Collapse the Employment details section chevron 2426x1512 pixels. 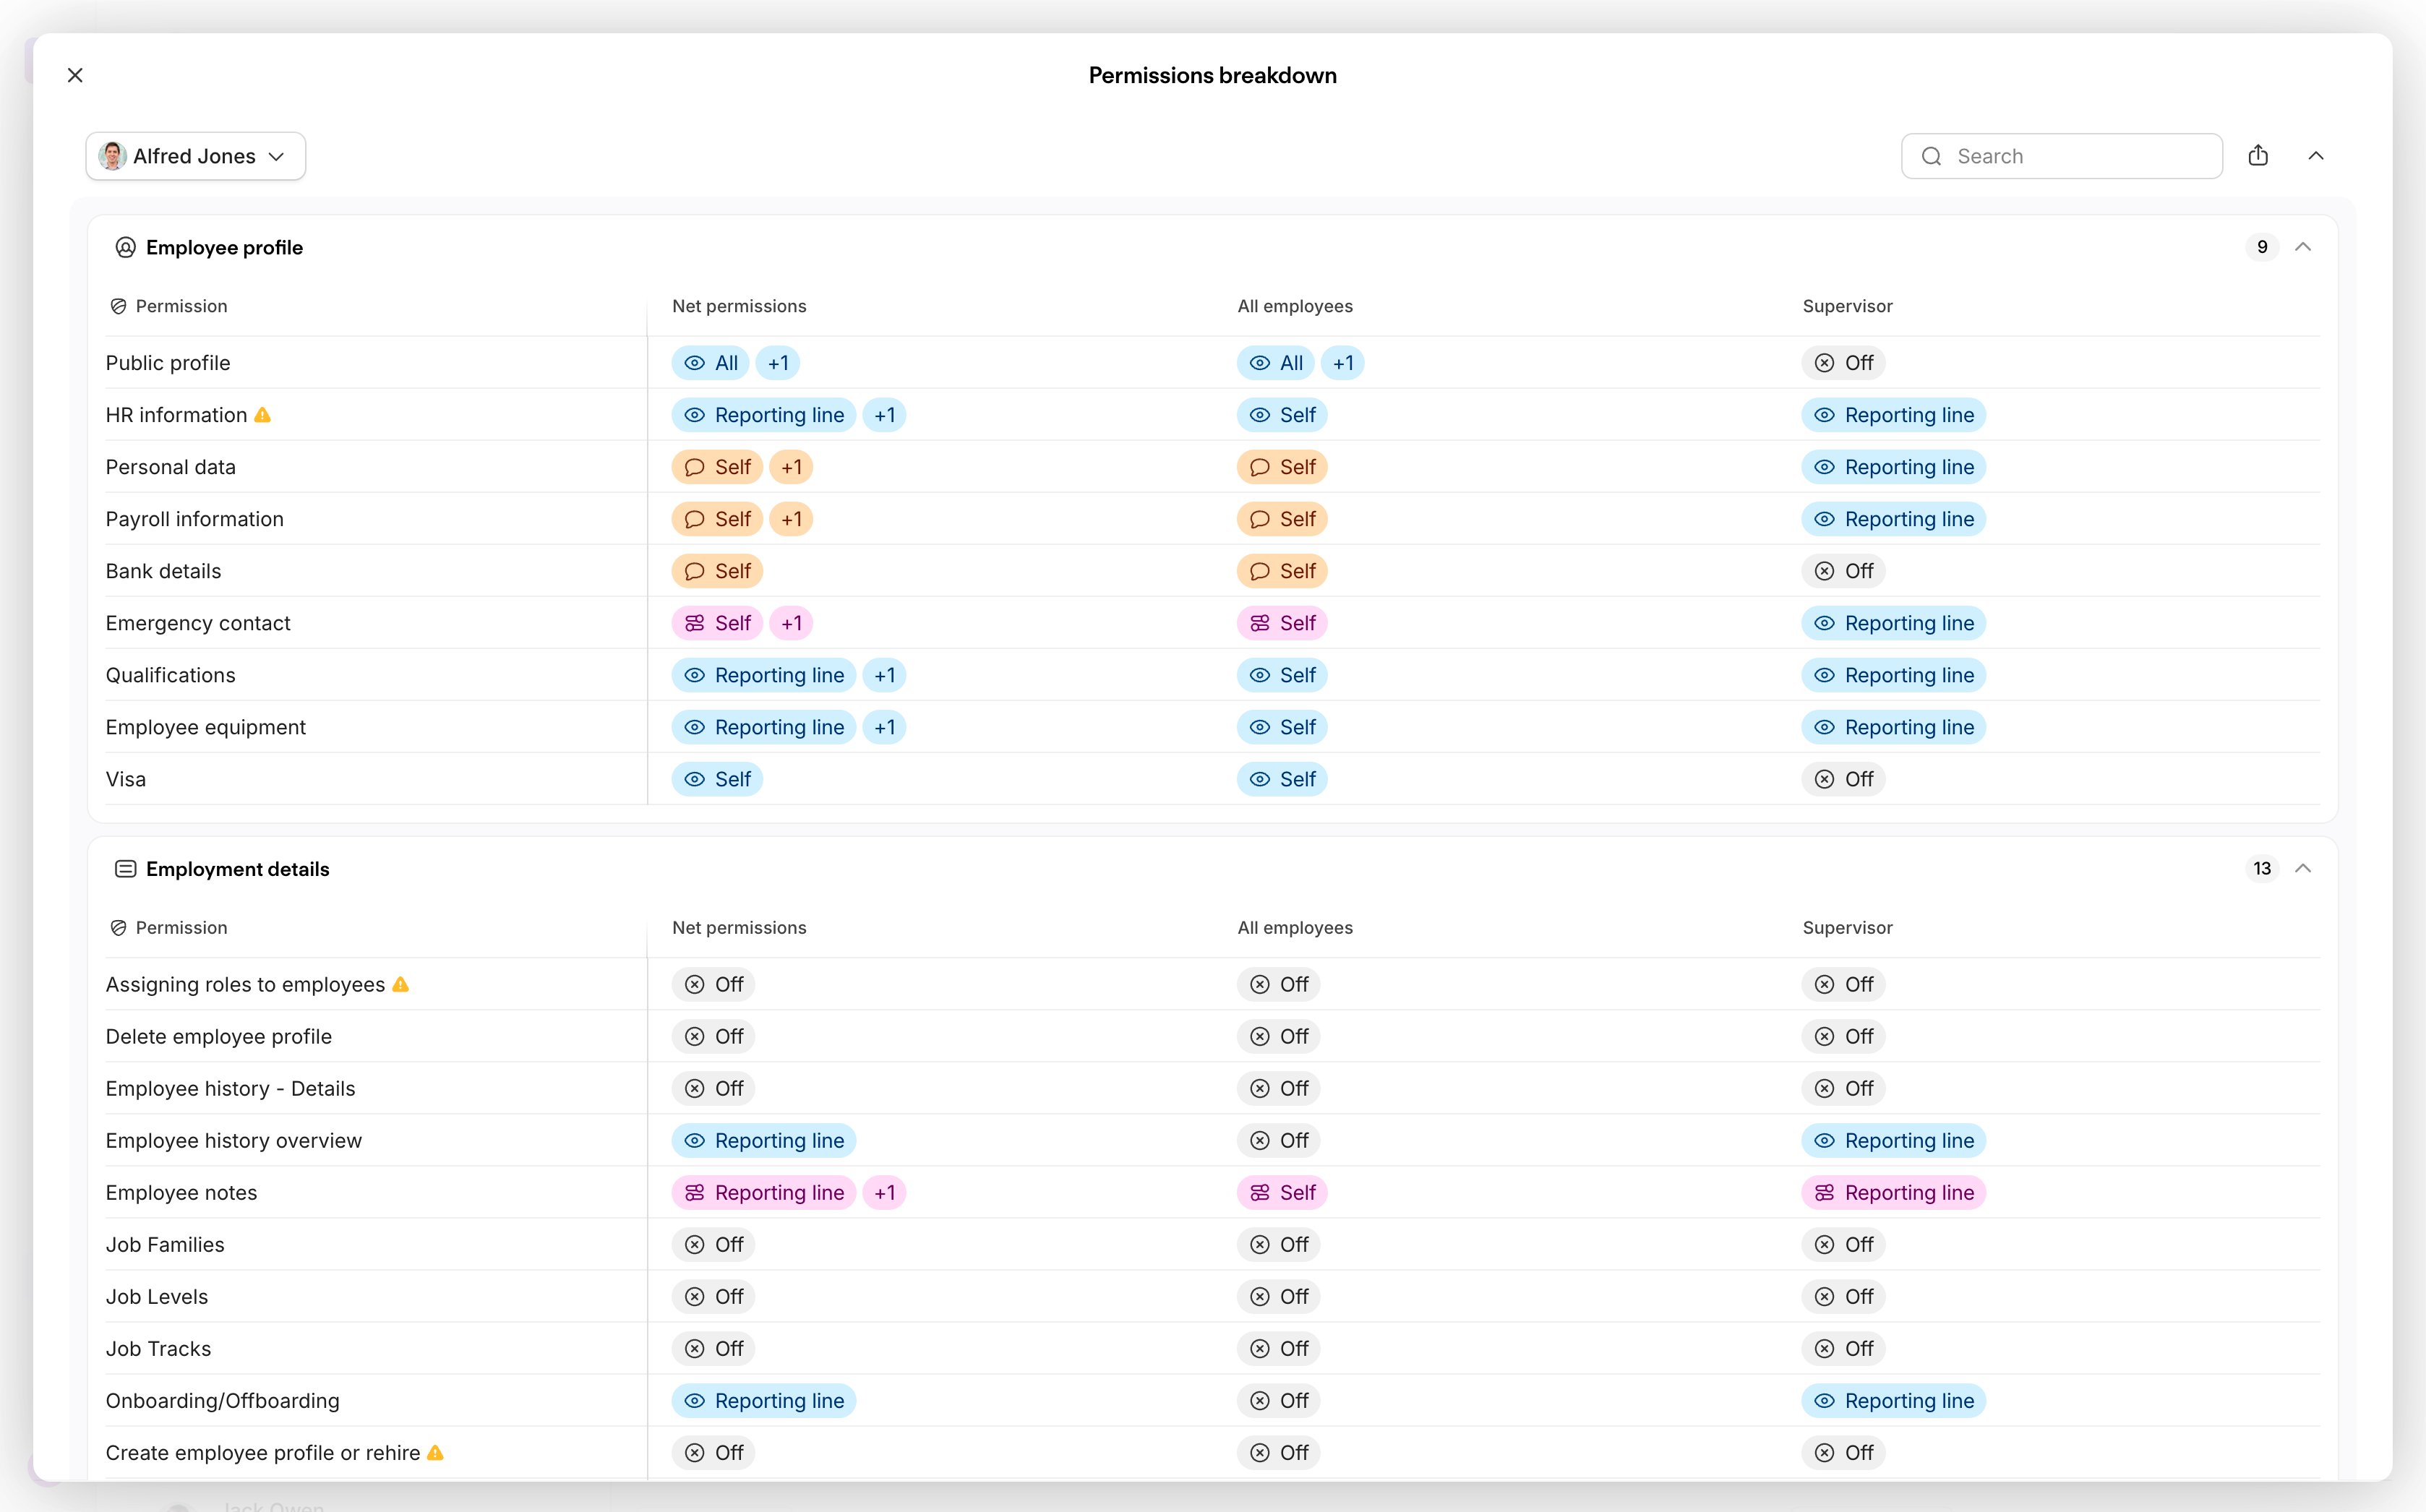[x=2303, y=869]
